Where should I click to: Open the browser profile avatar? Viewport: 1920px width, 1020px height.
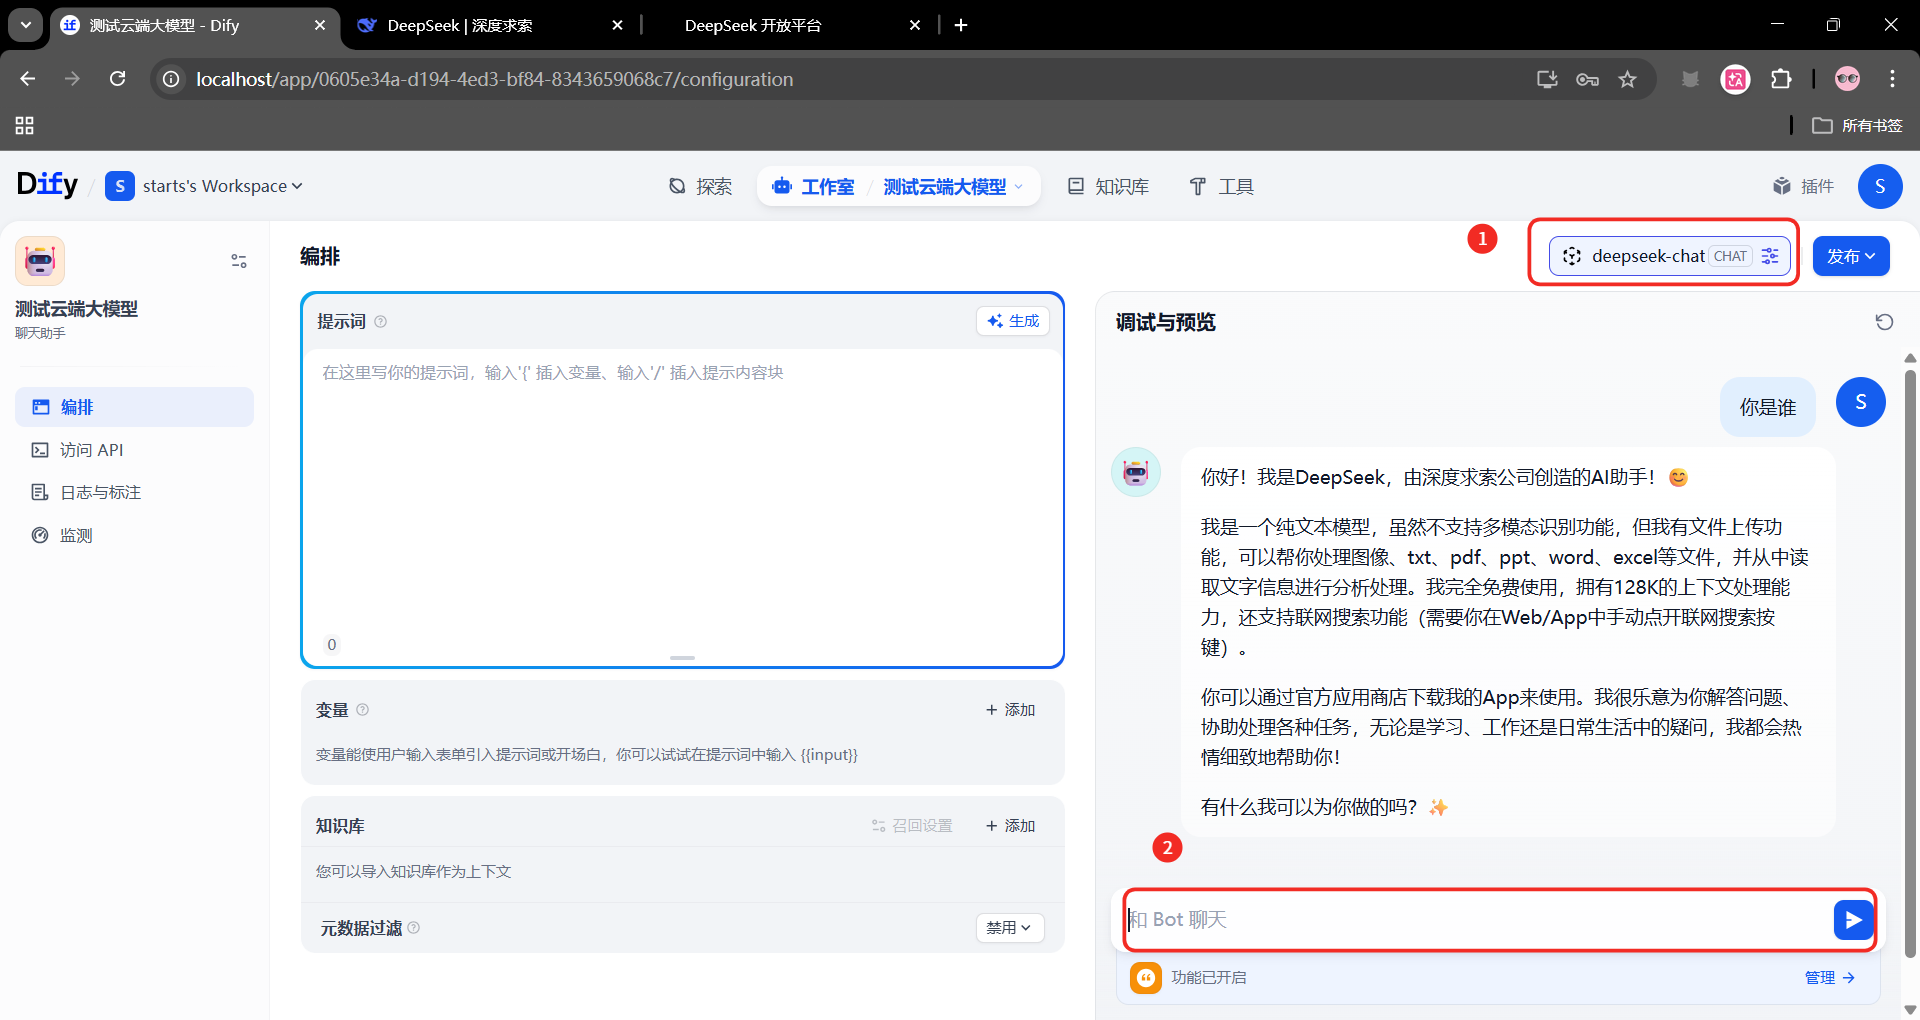[x=1847, y=79]
